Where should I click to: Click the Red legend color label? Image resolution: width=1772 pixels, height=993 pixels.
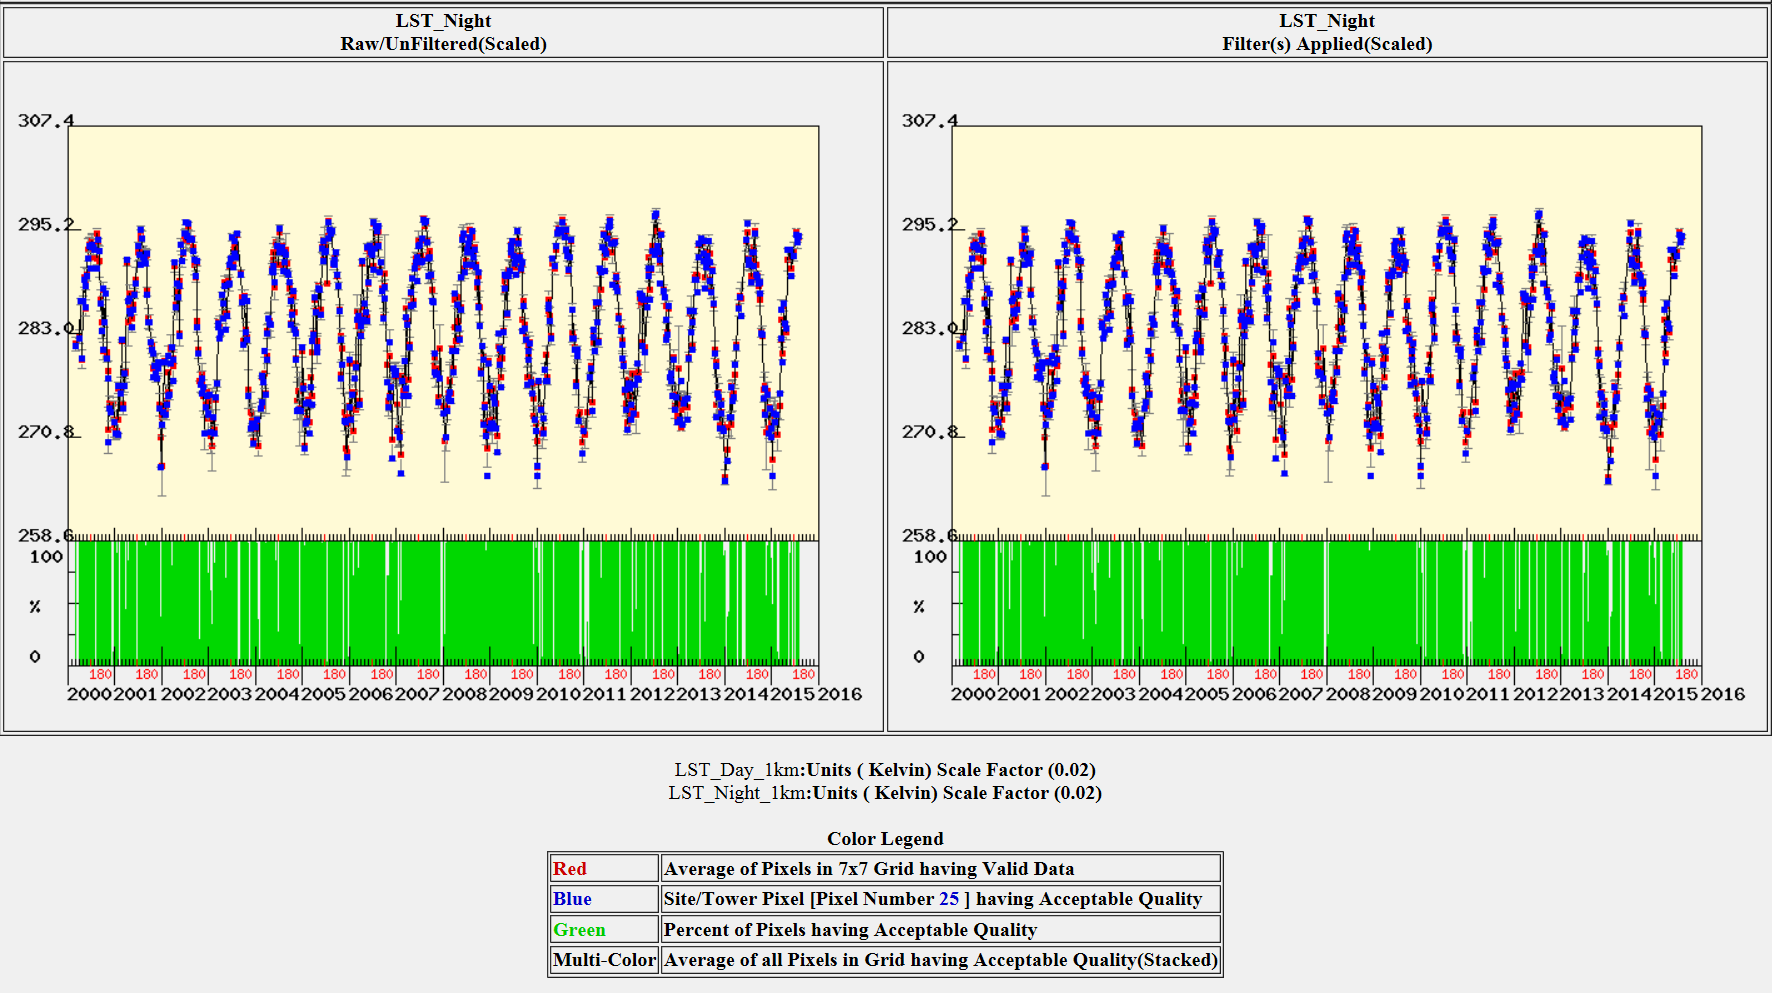570,869
